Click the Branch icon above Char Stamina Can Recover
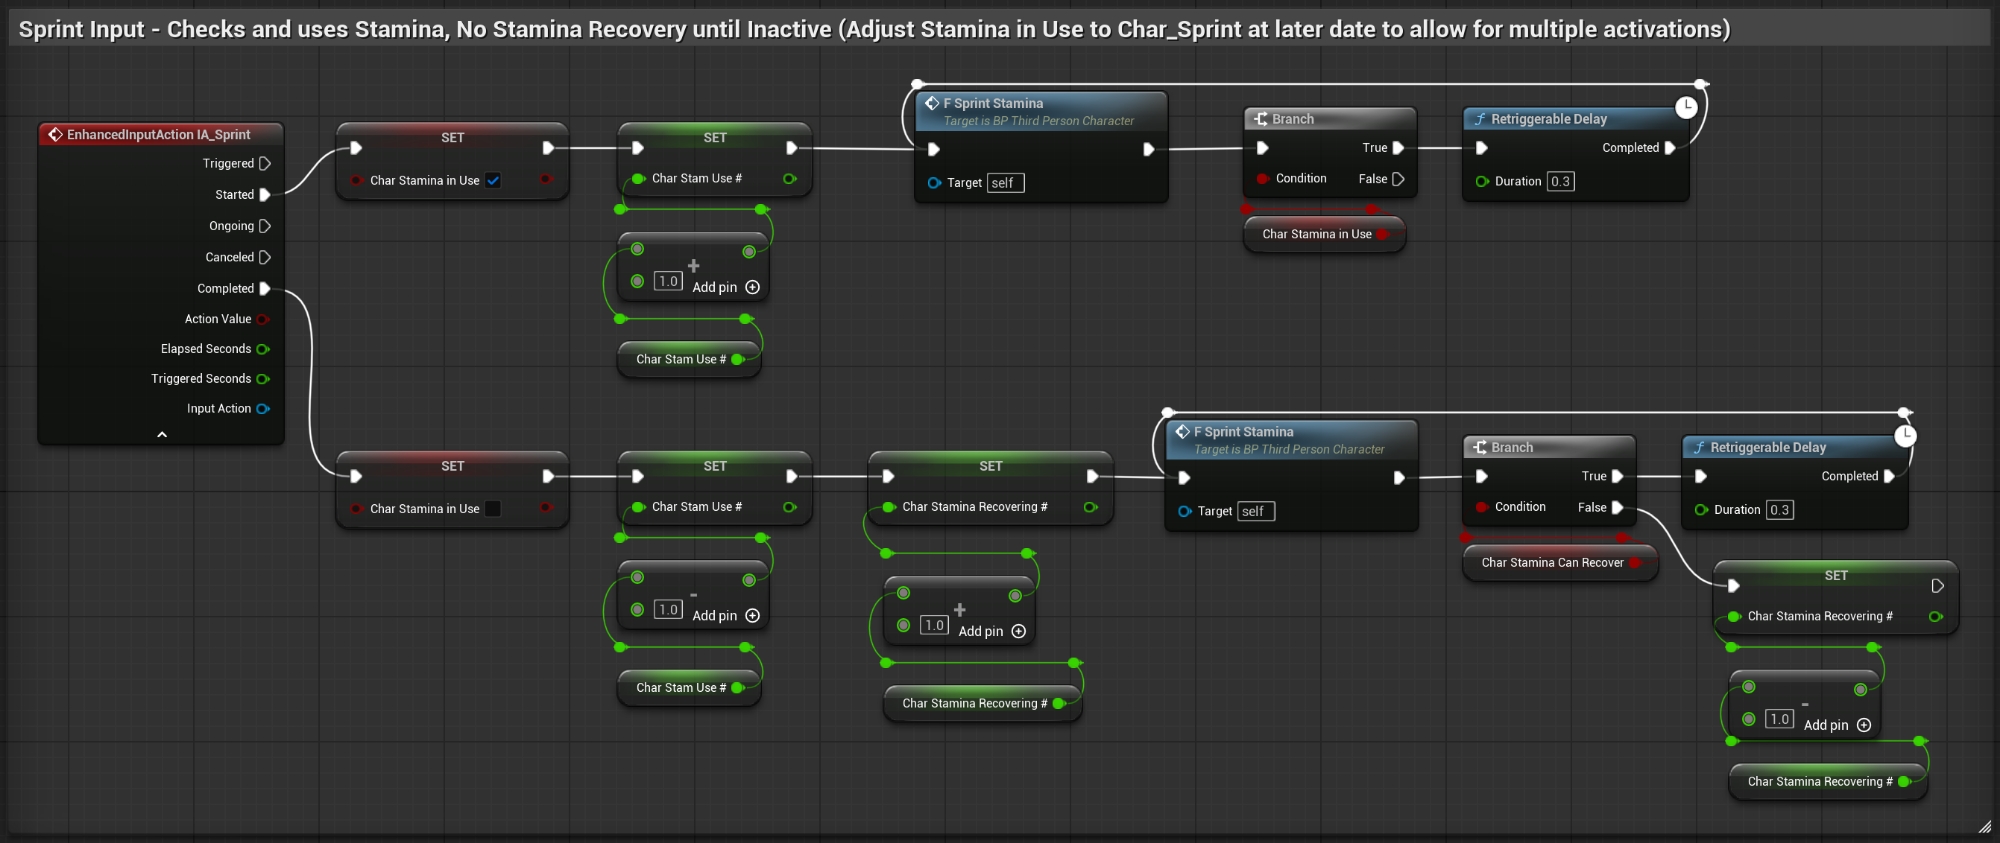2000x843 pixels. 1480,448
